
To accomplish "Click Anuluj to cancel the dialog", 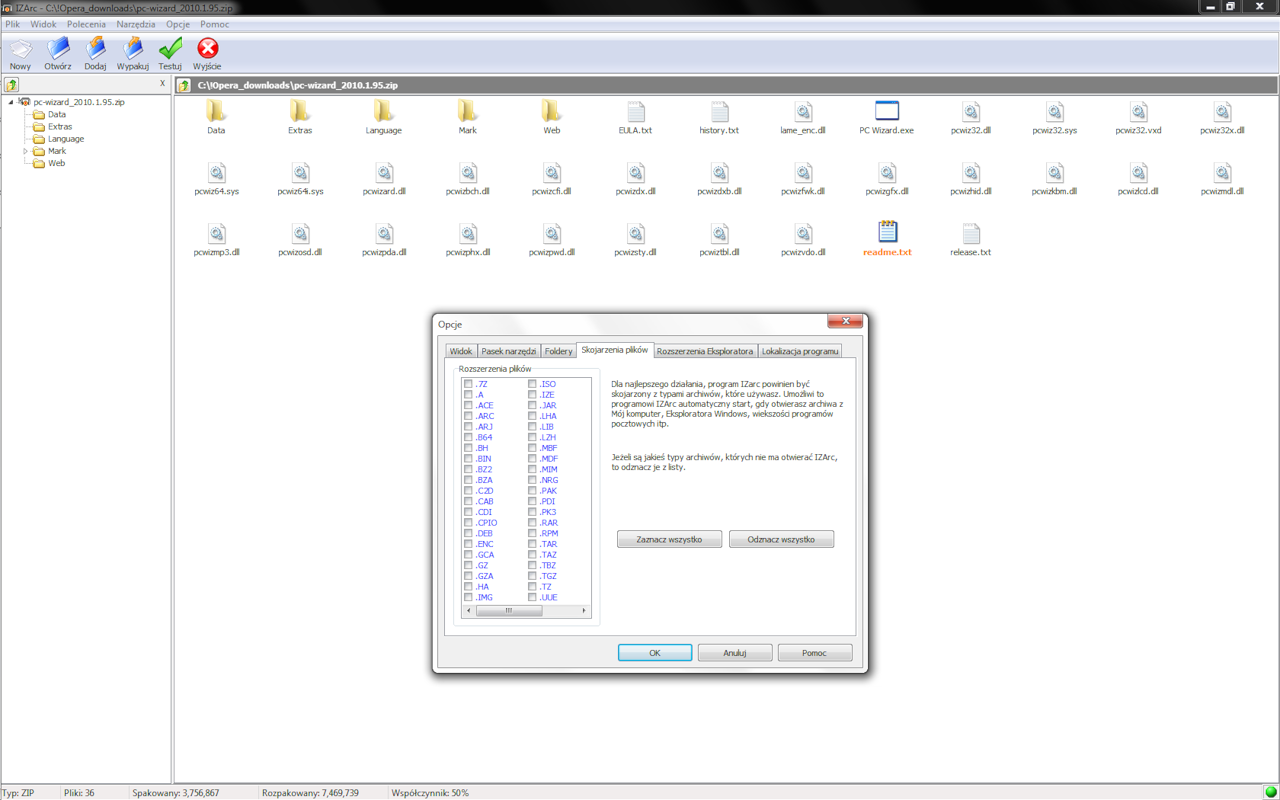I will (x=735, y=653).
